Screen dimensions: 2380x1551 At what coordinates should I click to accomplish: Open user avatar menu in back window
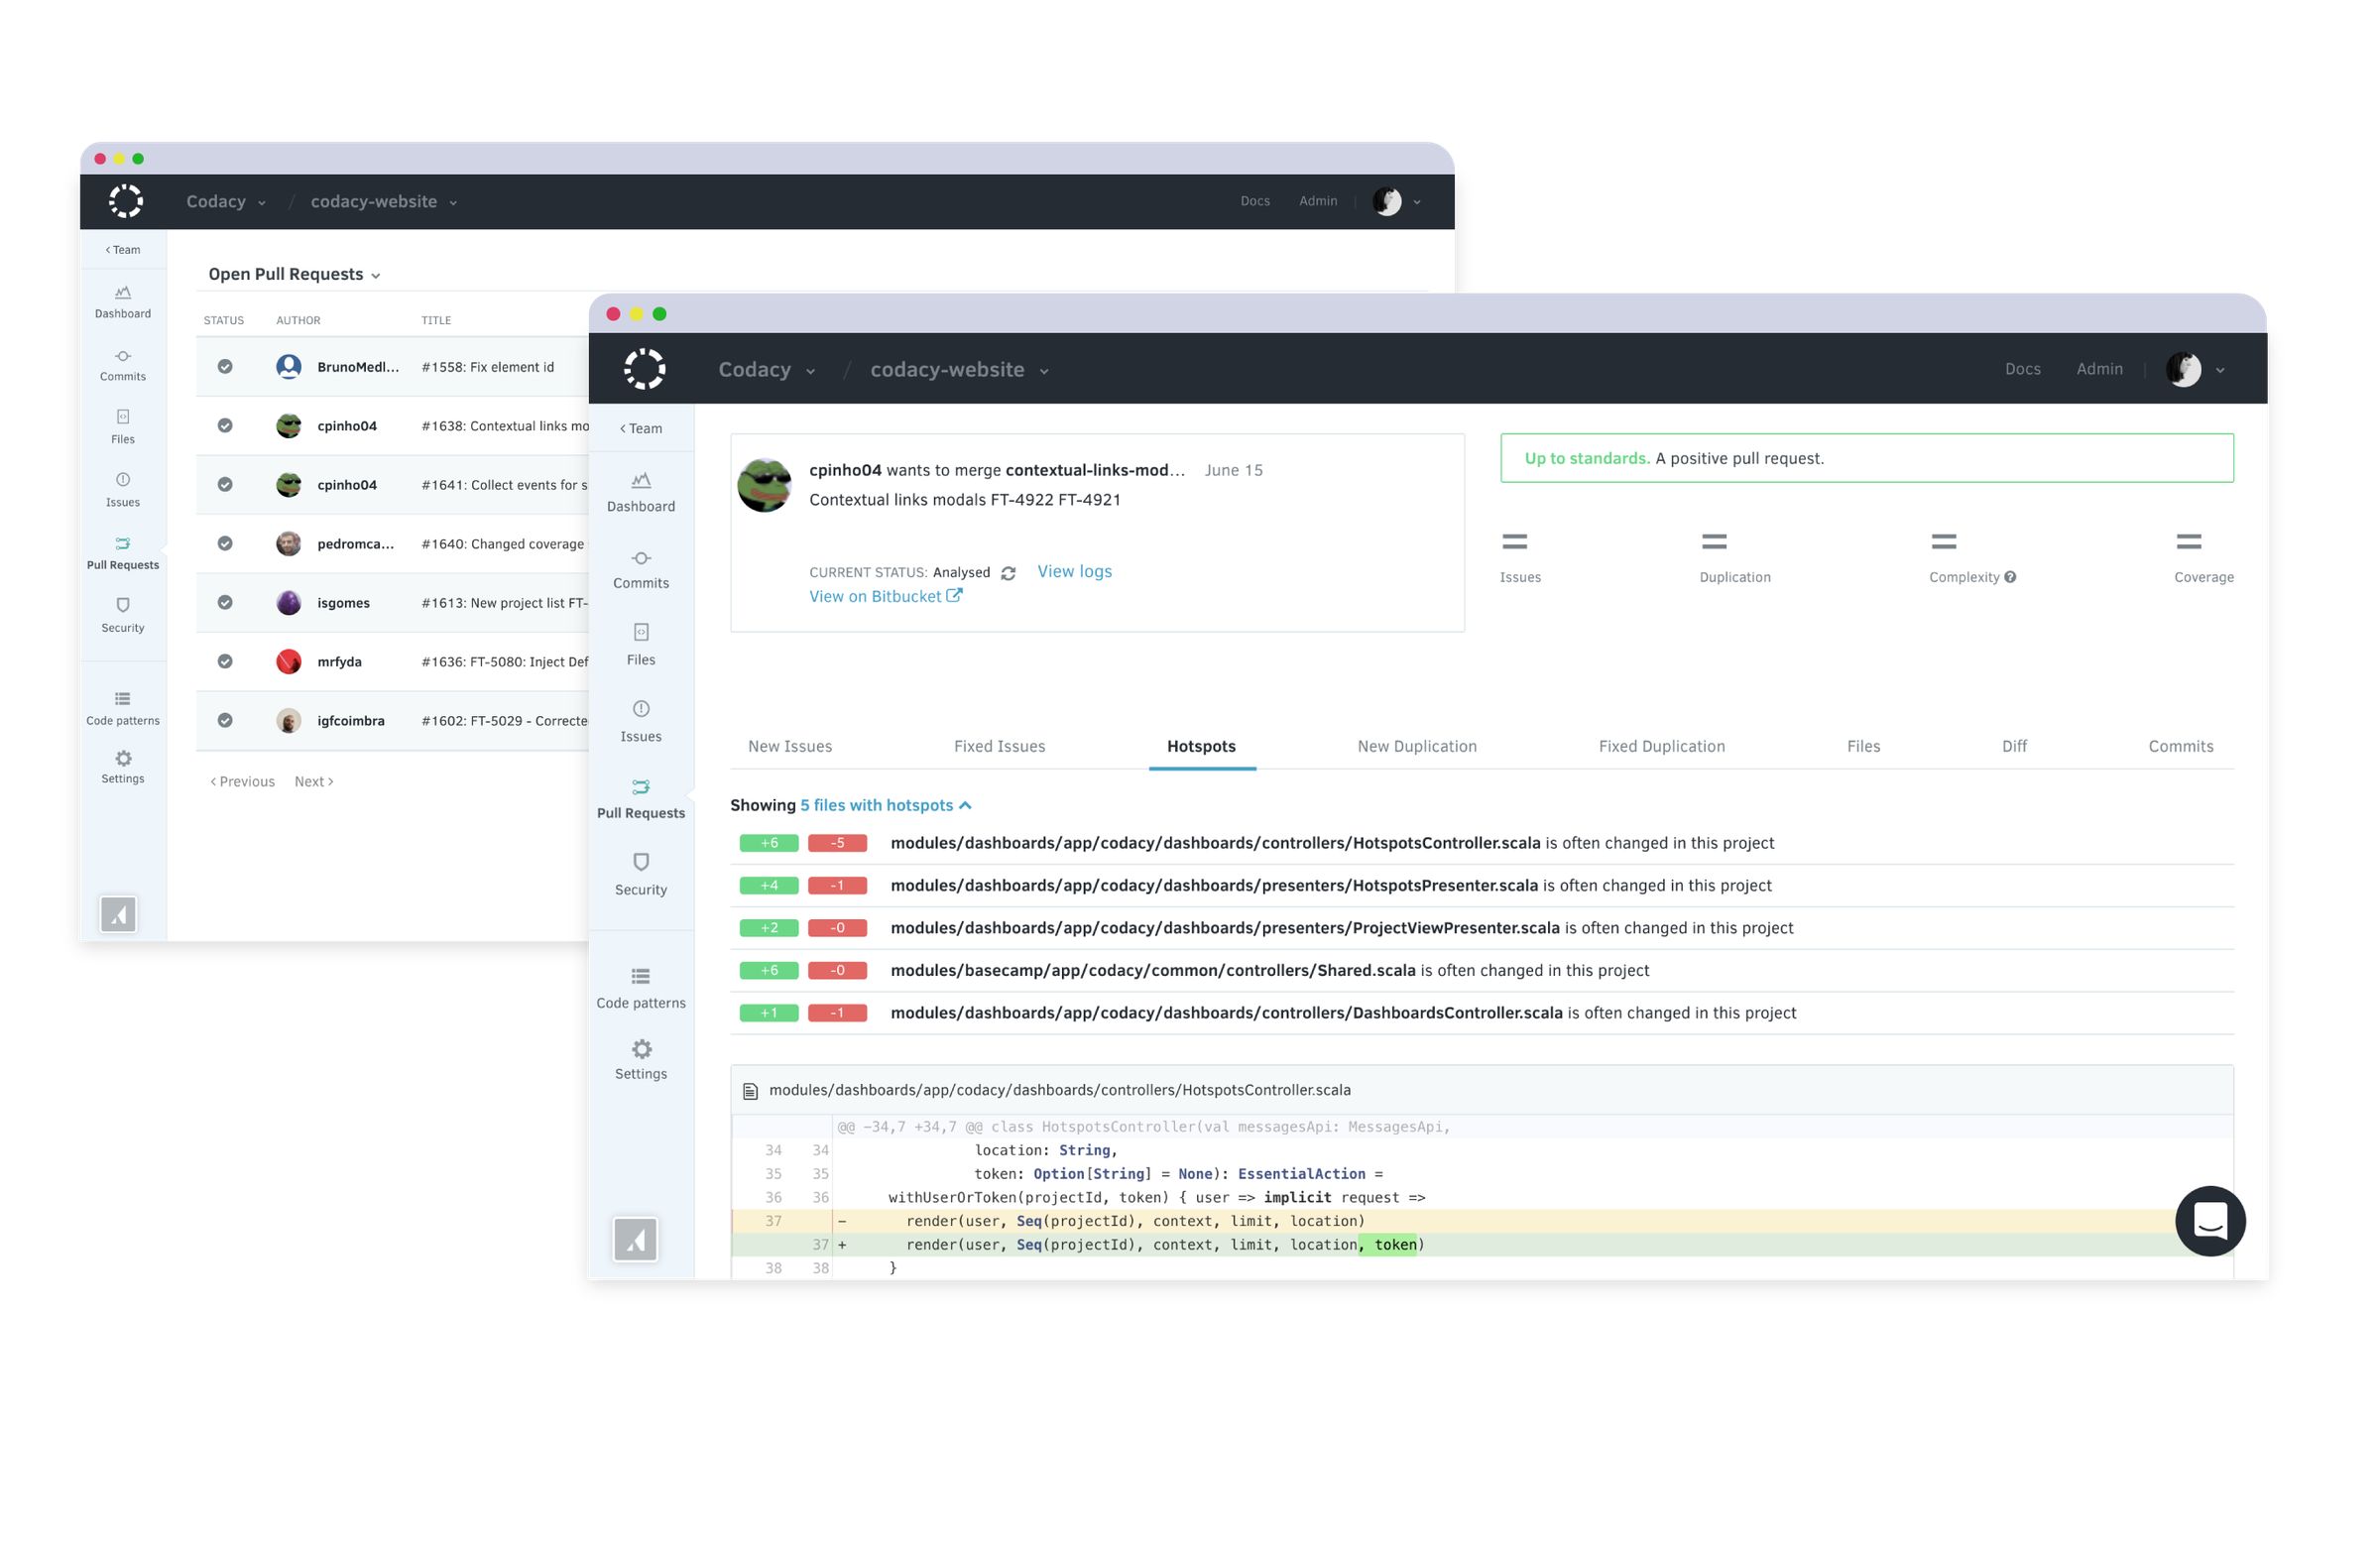(x=1396, y=201)
